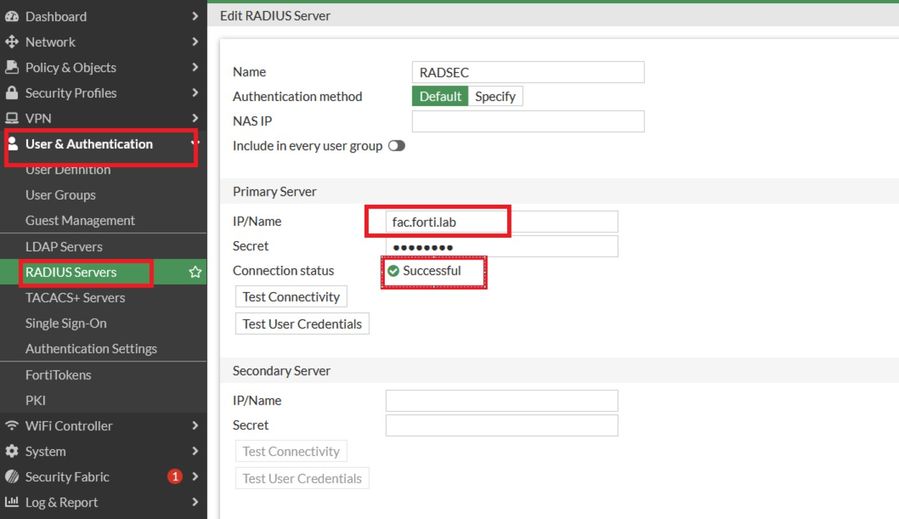The image size is (899, 519).
Task: Toggle the favorite star on RADIUS Servers
Action: [x=195, y=272]
